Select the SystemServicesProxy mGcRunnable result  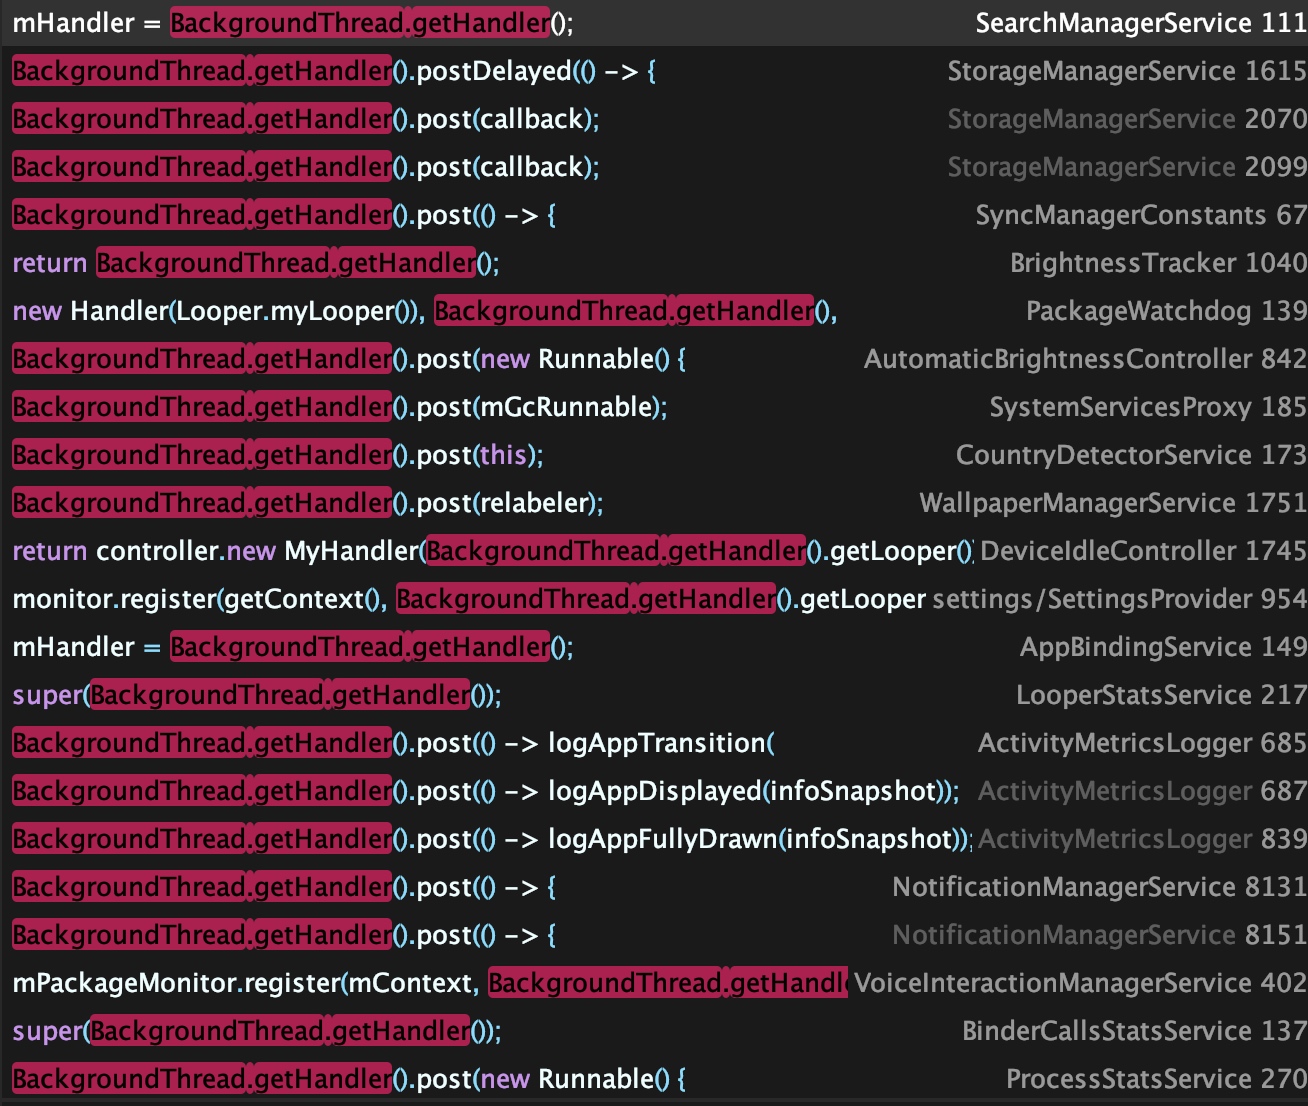654,407
